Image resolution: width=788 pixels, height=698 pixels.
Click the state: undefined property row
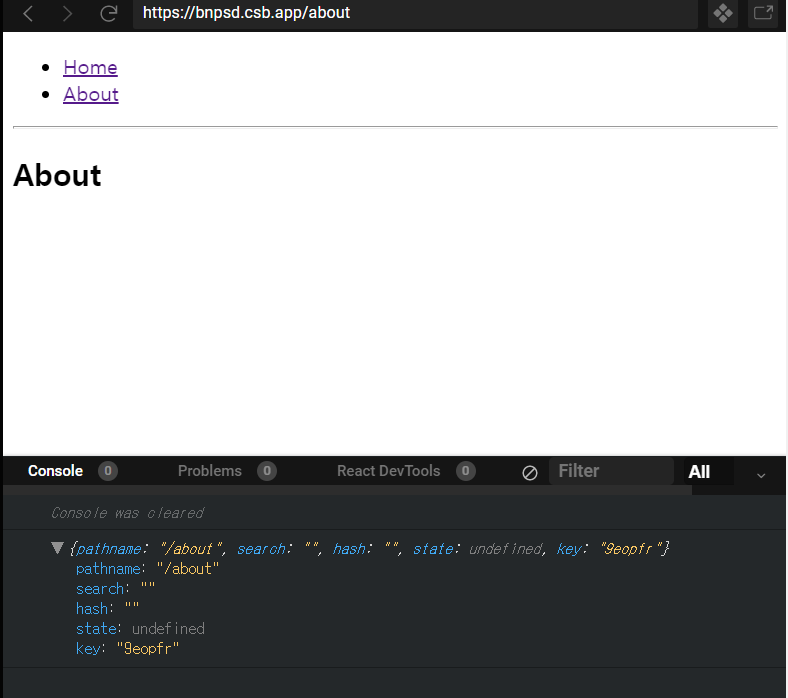140,629
